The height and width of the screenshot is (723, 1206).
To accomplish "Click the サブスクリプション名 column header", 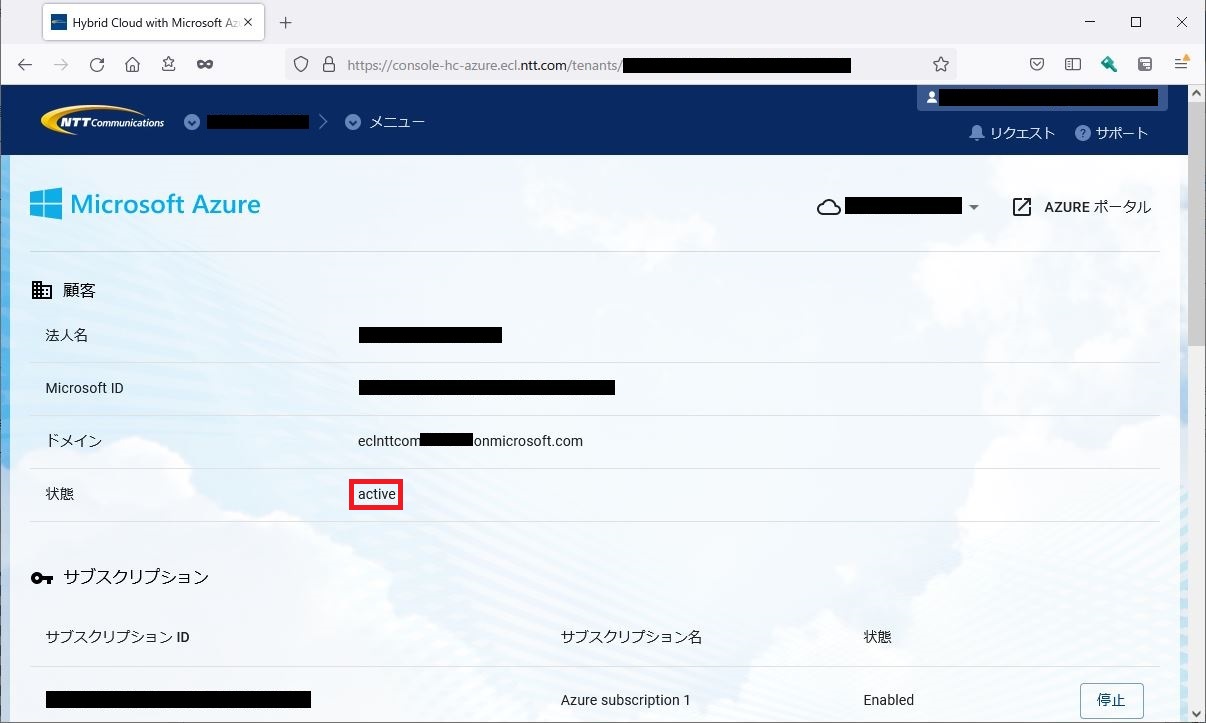I will (x=632, y=637).
